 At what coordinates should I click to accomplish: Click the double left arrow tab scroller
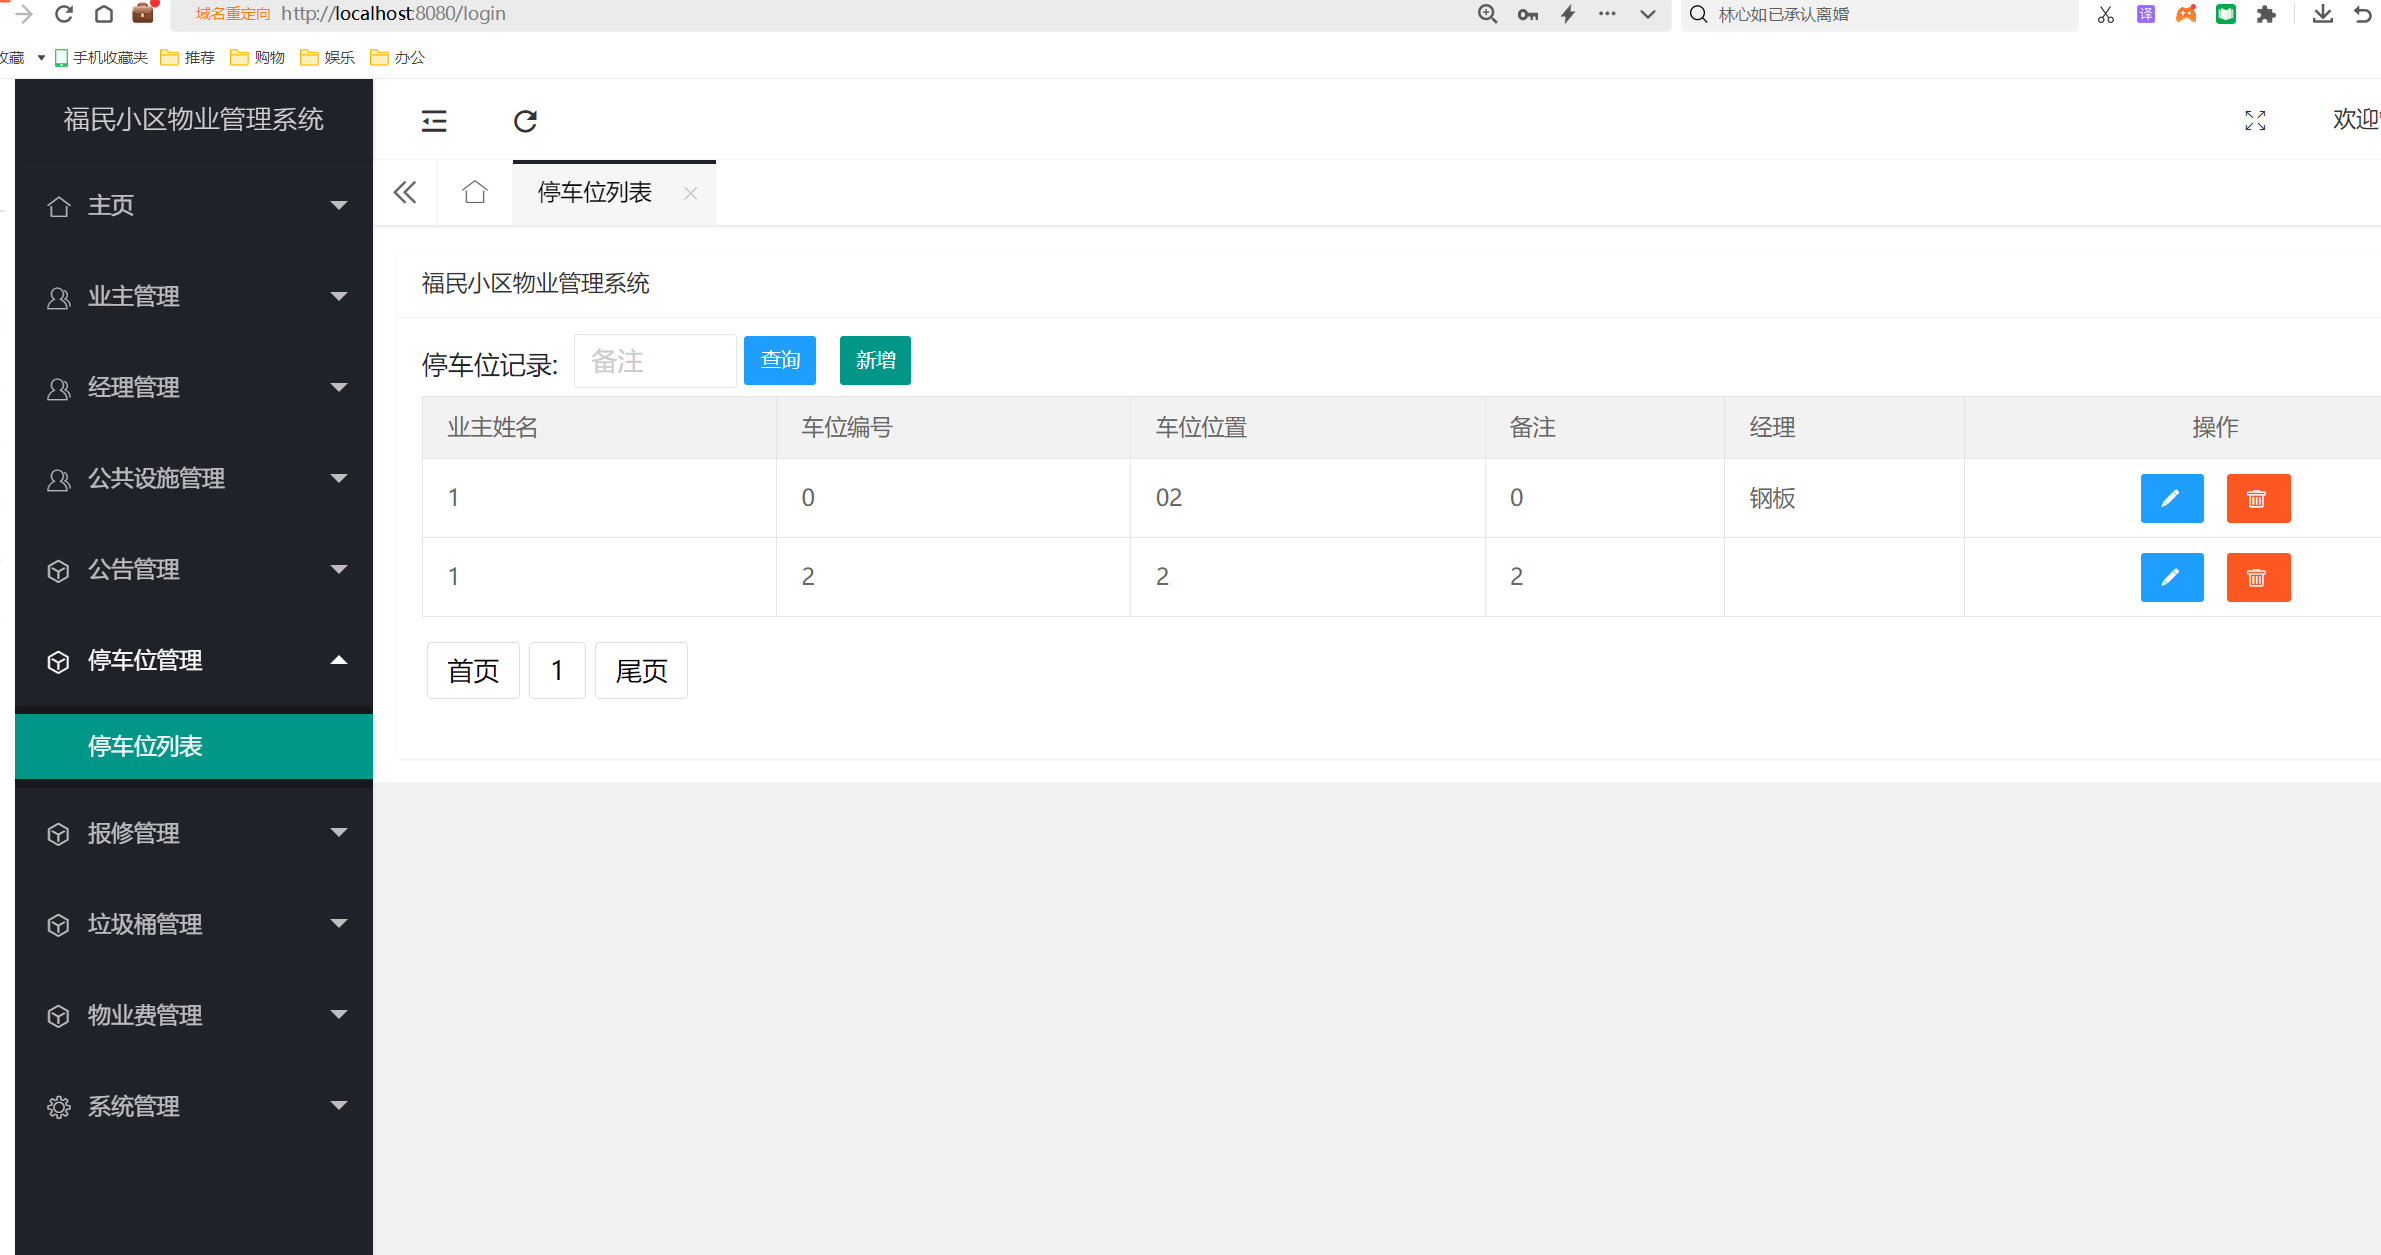pos(405,192)
